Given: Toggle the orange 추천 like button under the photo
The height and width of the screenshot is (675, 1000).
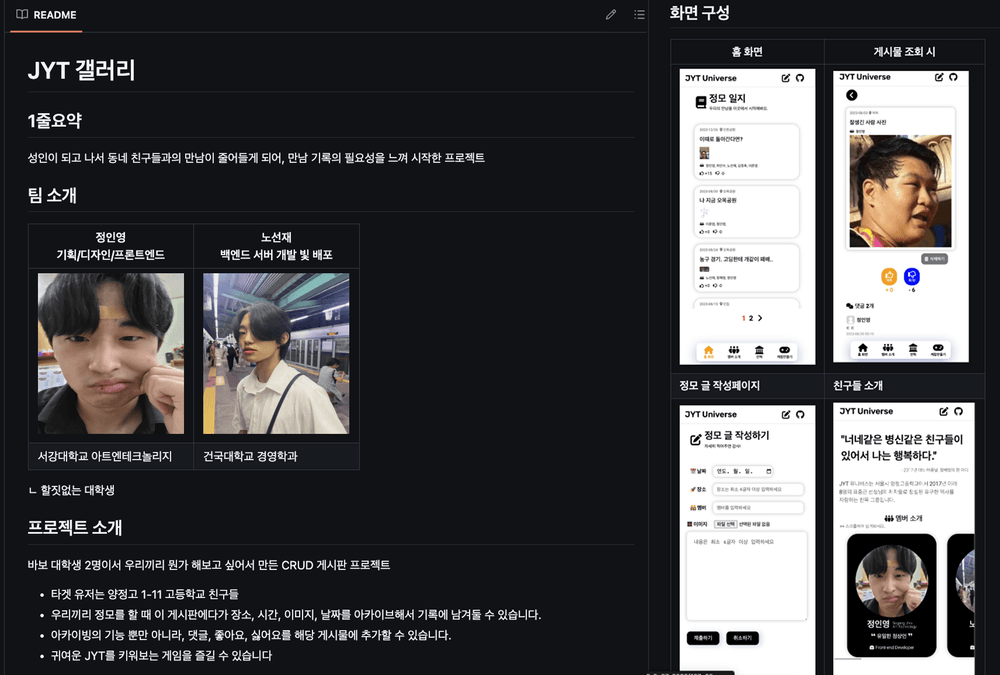Looking at the screenshot, I should pyautogui.click(x=888, y=276).
